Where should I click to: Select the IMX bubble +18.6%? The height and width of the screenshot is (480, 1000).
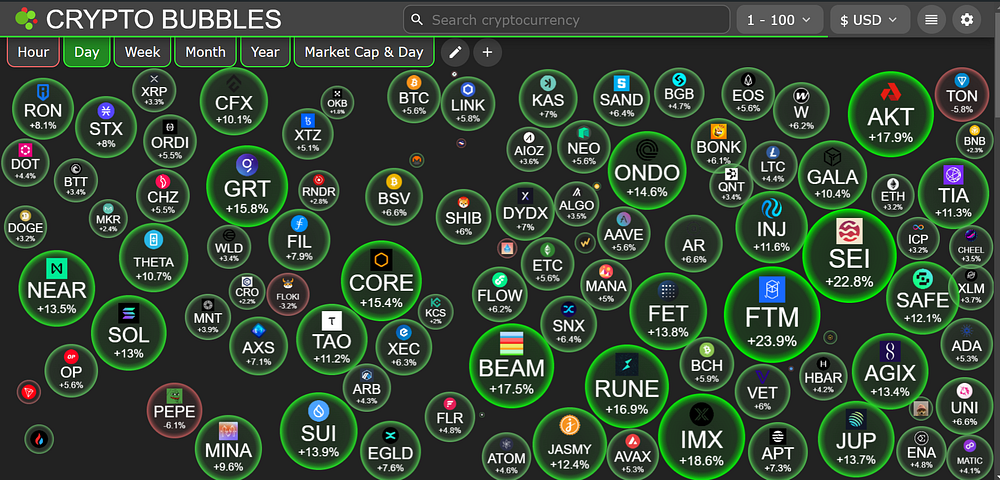tap(702, 437)
